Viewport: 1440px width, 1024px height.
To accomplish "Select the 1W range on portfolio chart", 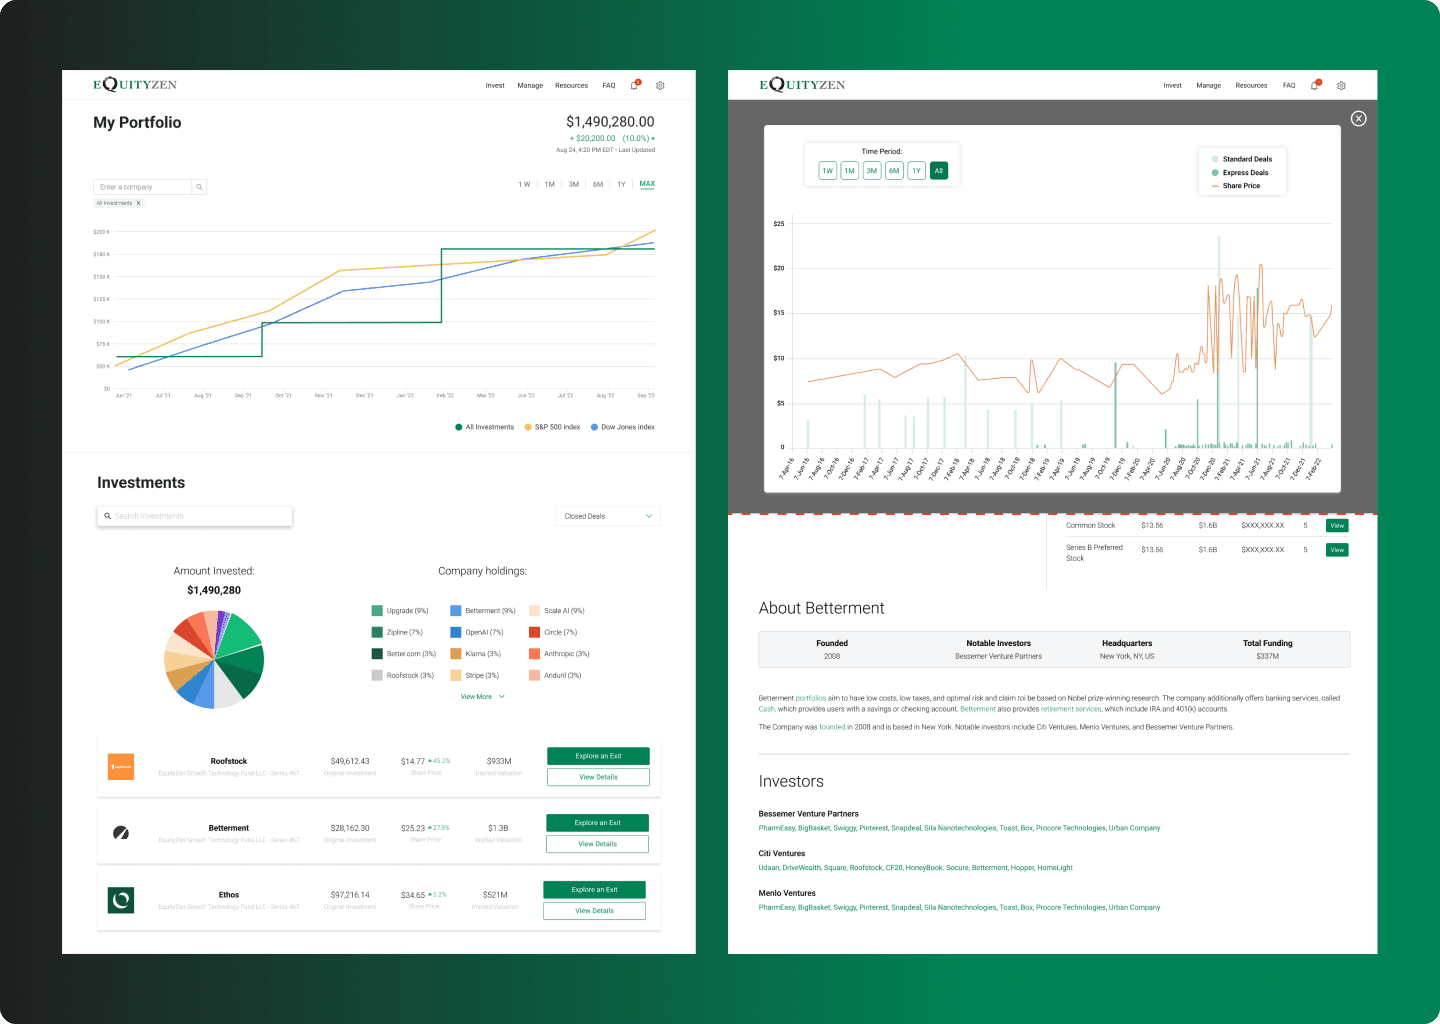I will (524, 184).
